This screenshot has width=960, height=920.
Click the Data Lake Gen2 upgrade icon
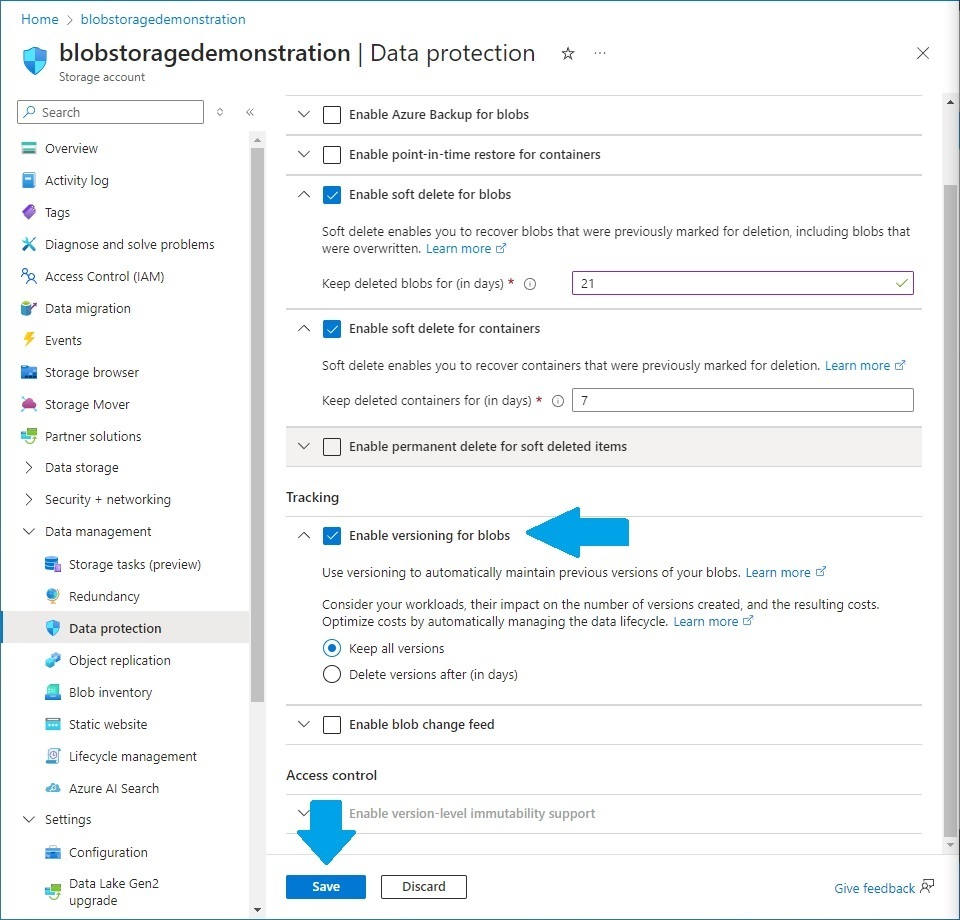pos(53,891)
